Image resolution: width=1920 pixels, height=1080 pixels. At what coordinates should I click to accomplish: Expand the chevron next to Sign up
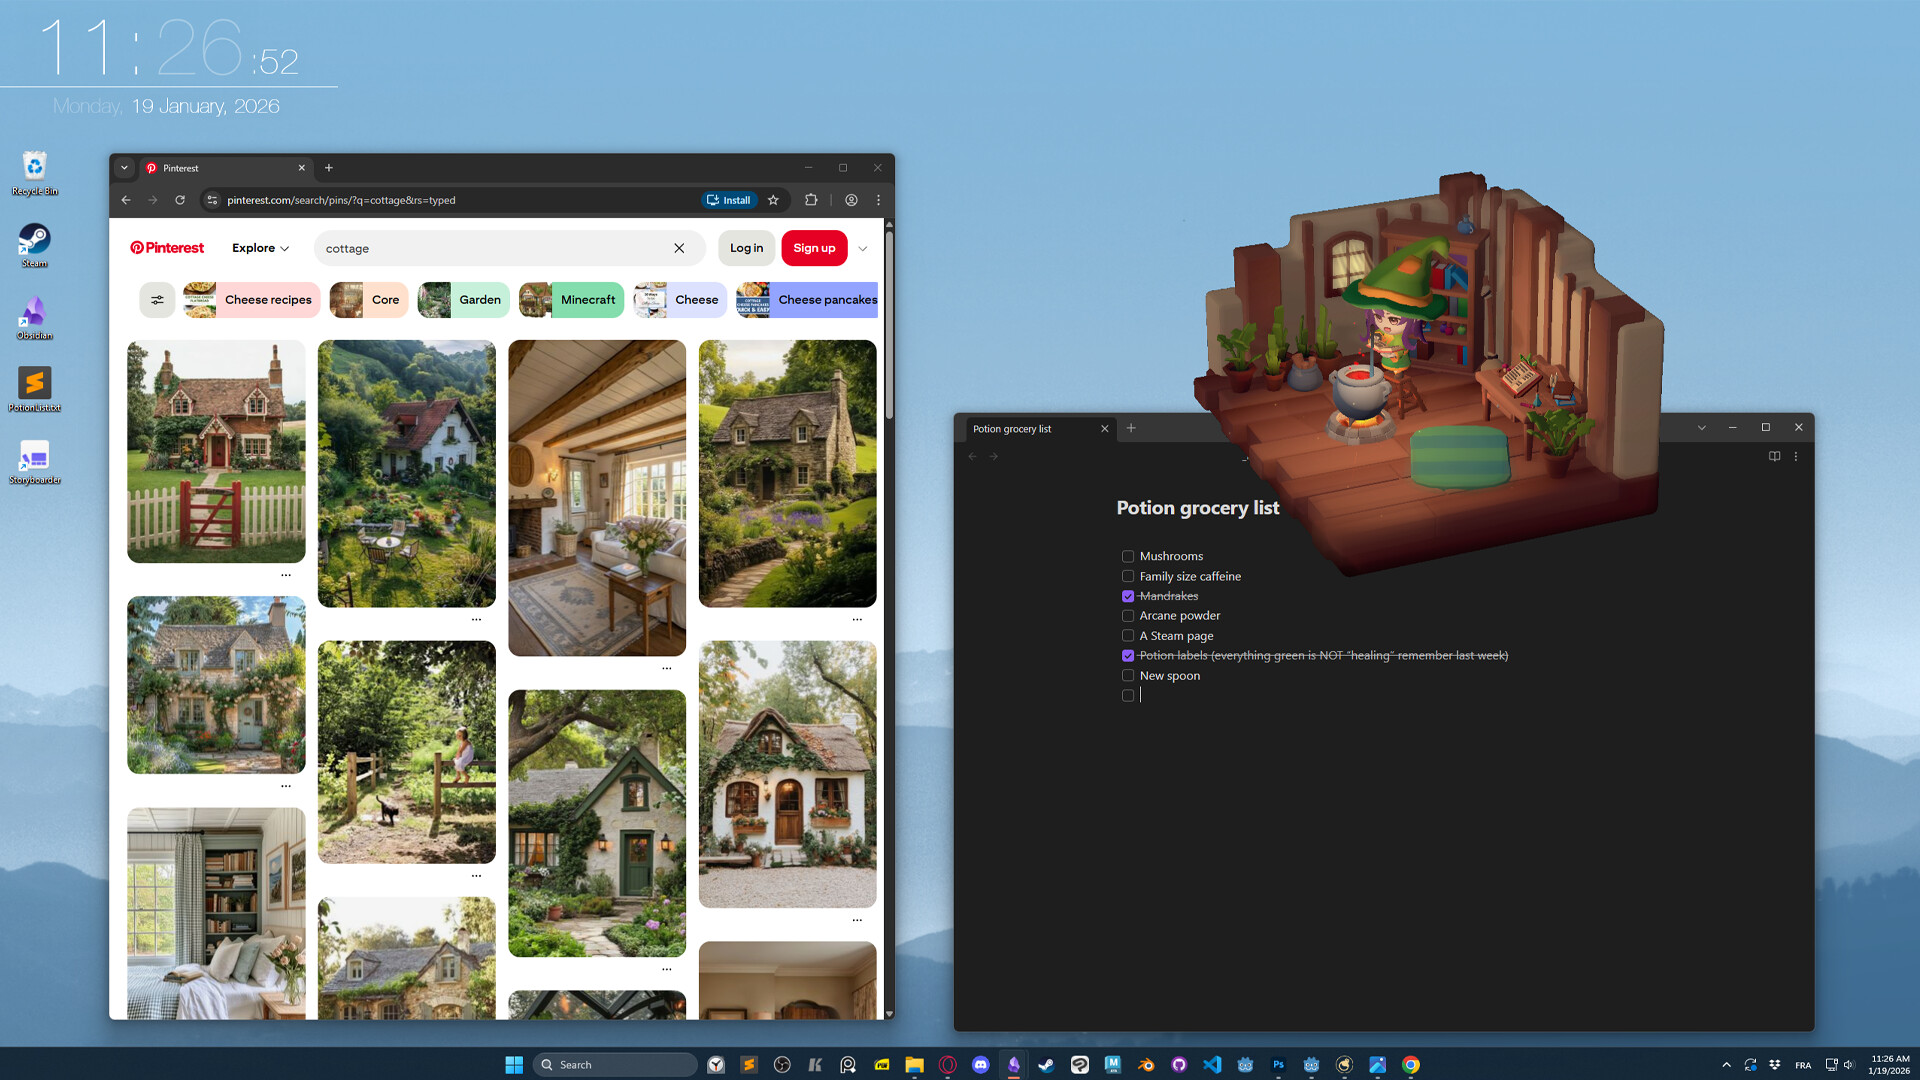862,248
